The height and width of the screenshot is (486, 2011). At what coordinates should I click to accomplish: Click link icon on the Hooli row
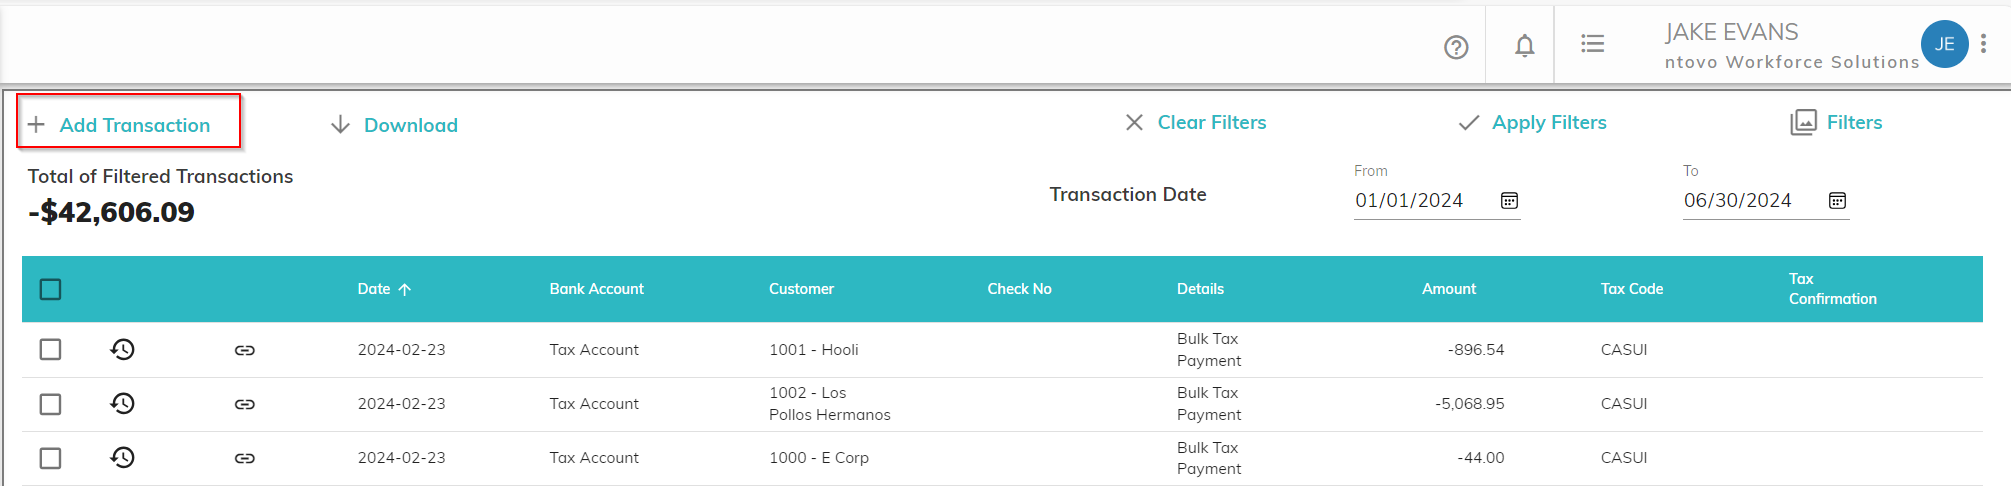[x=245, y=350]
